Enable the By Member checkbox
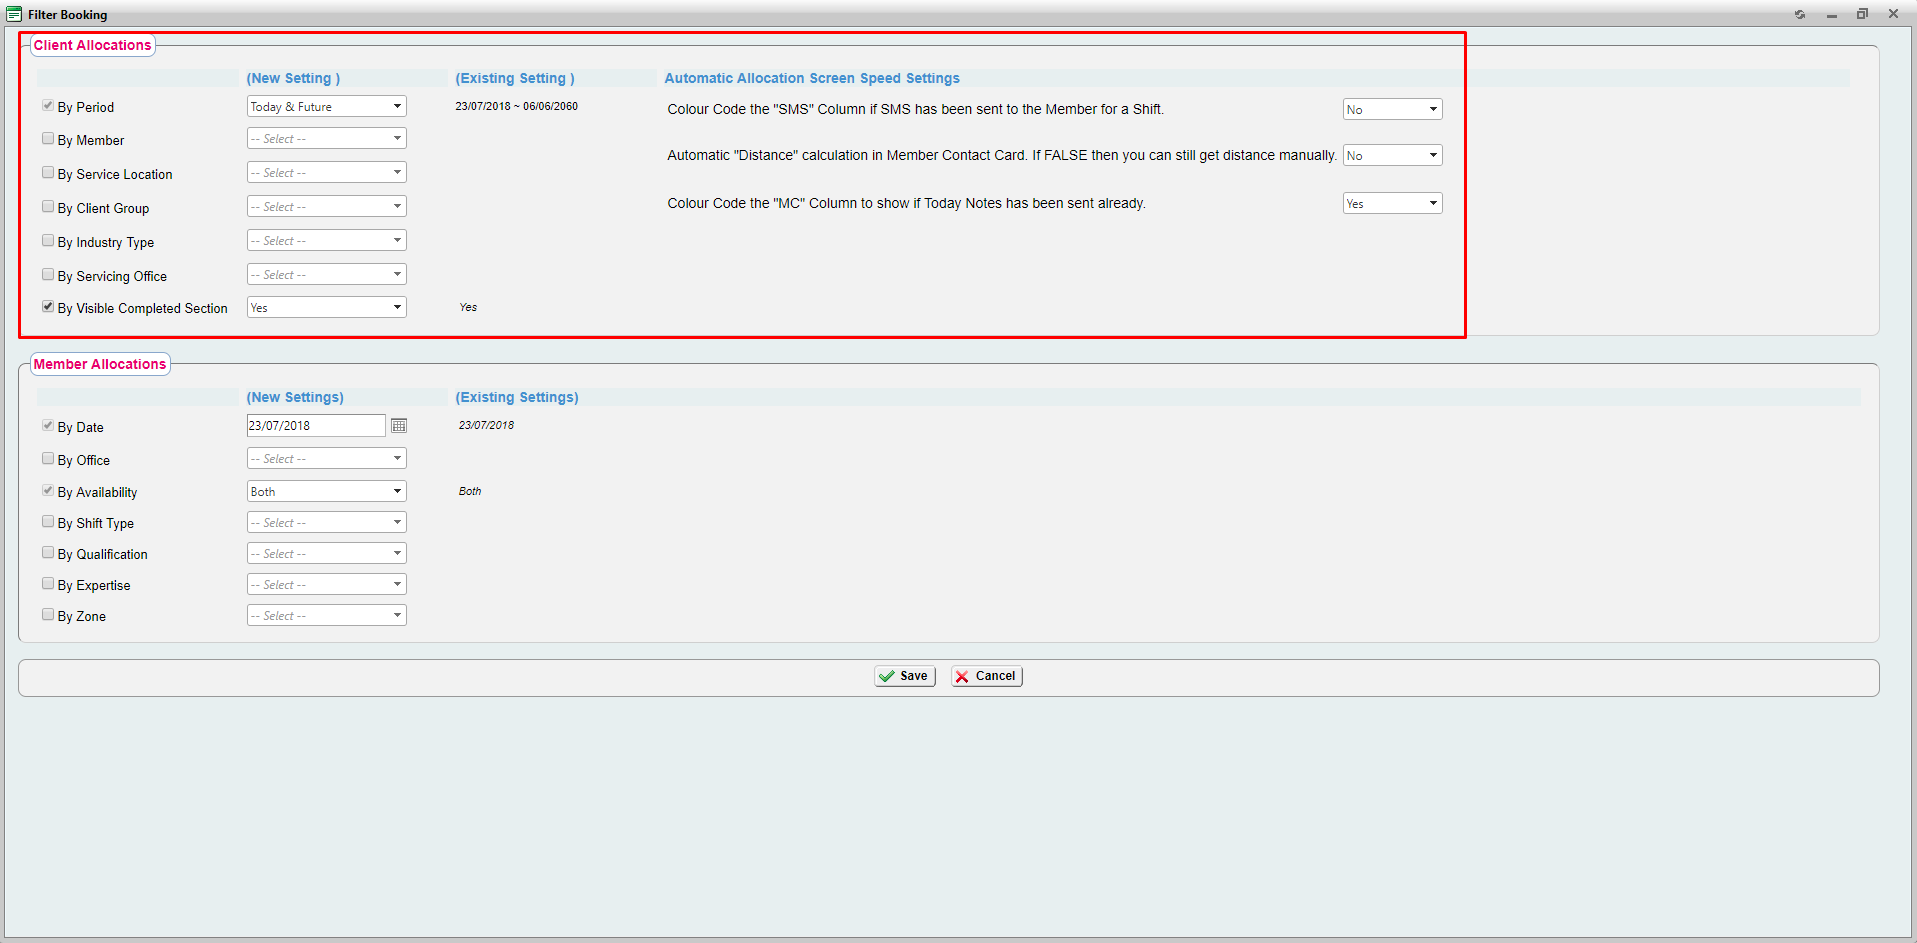The image size is (1917, 943). coord(48,139)
